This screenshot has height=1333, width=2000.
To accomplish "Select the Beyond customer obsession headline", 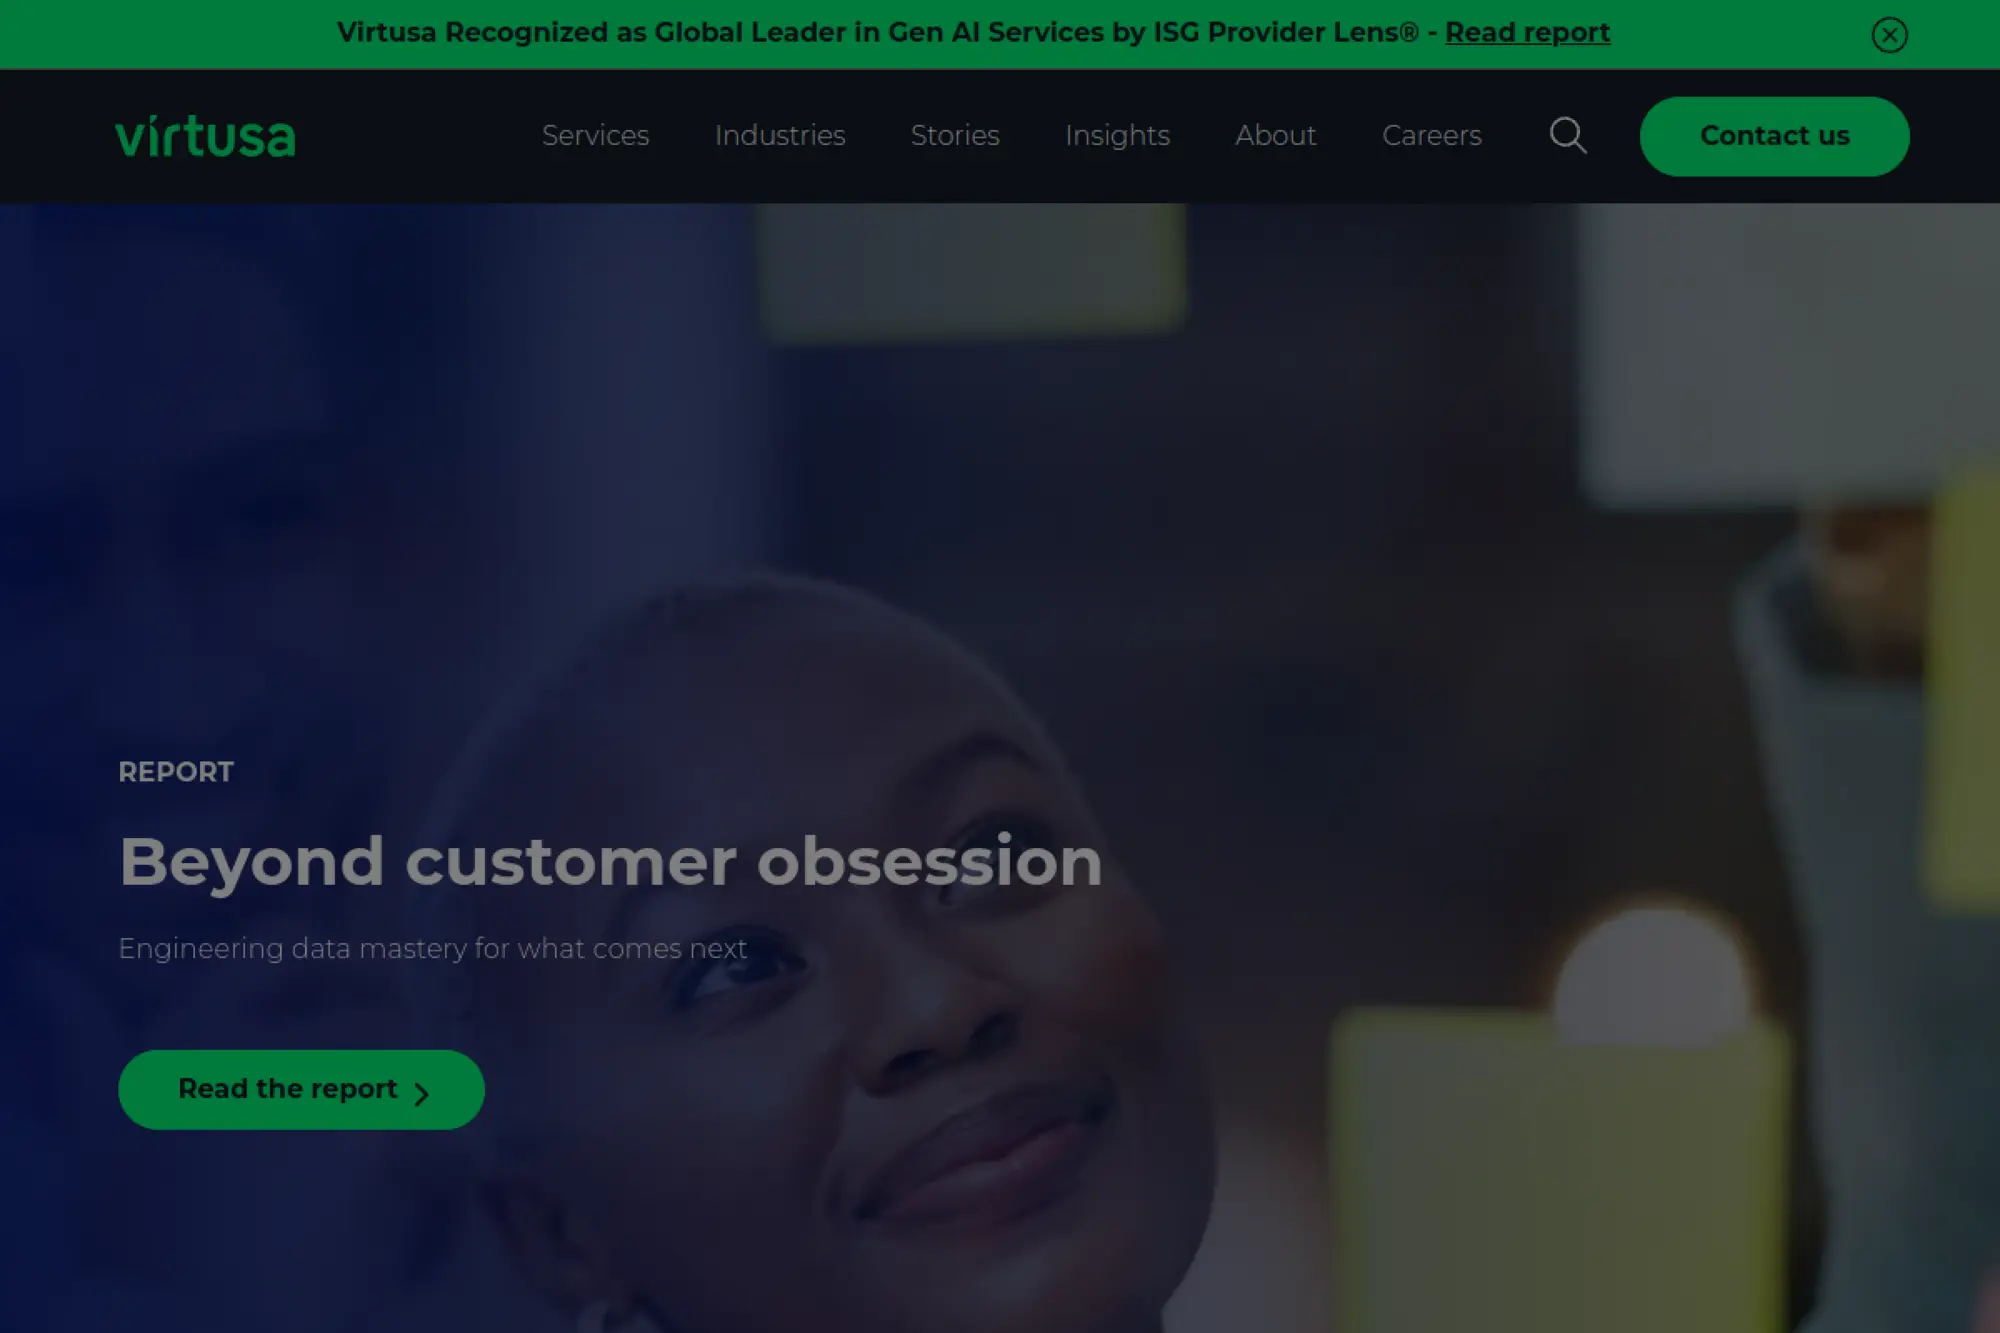I will click(610, 862).
